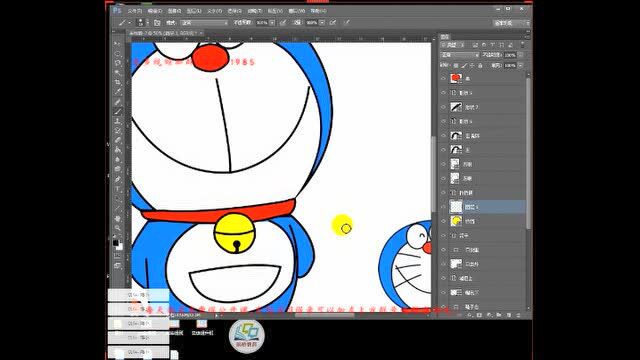Viewport: 640px width, 360px height.
Task: Toggle lock position in Layers panel
Action: click(x=472, y=65)
